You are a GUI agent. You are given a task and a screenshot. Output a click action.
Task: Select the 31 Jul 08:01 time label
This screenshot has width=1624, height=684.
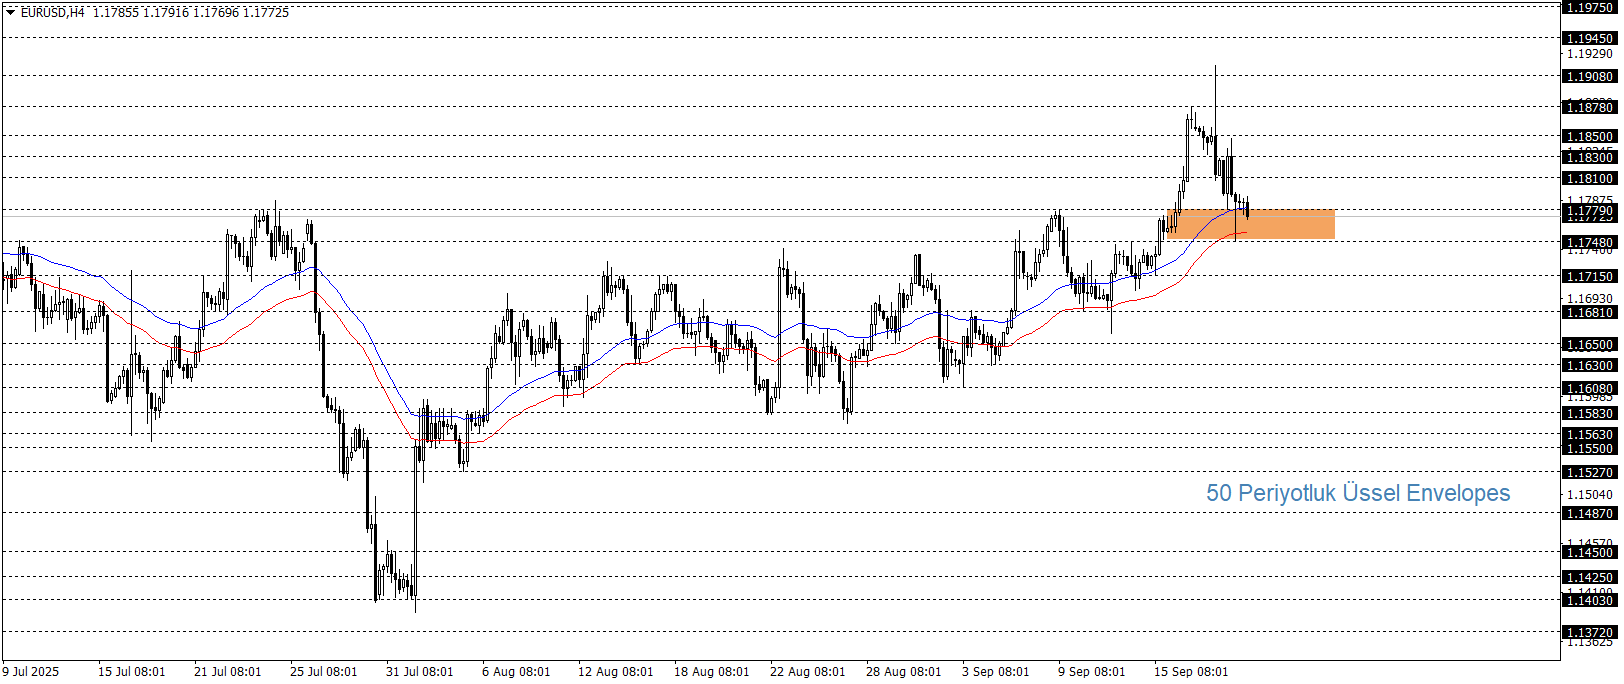coord(419,672)
